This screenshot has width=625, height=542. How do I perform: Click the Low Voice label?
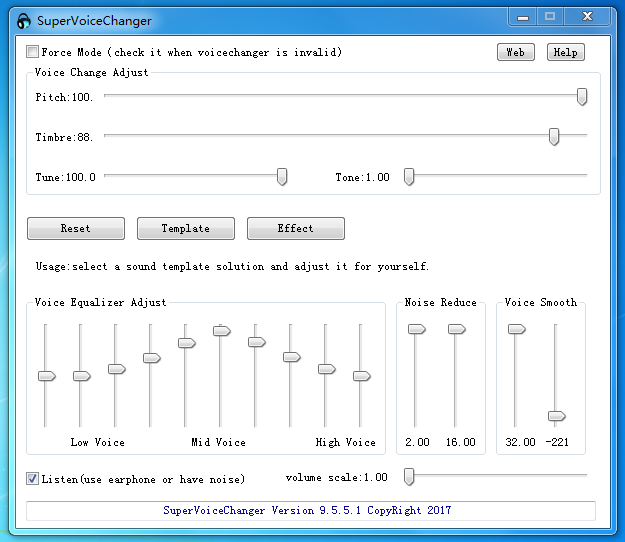(x=98, y=442)
